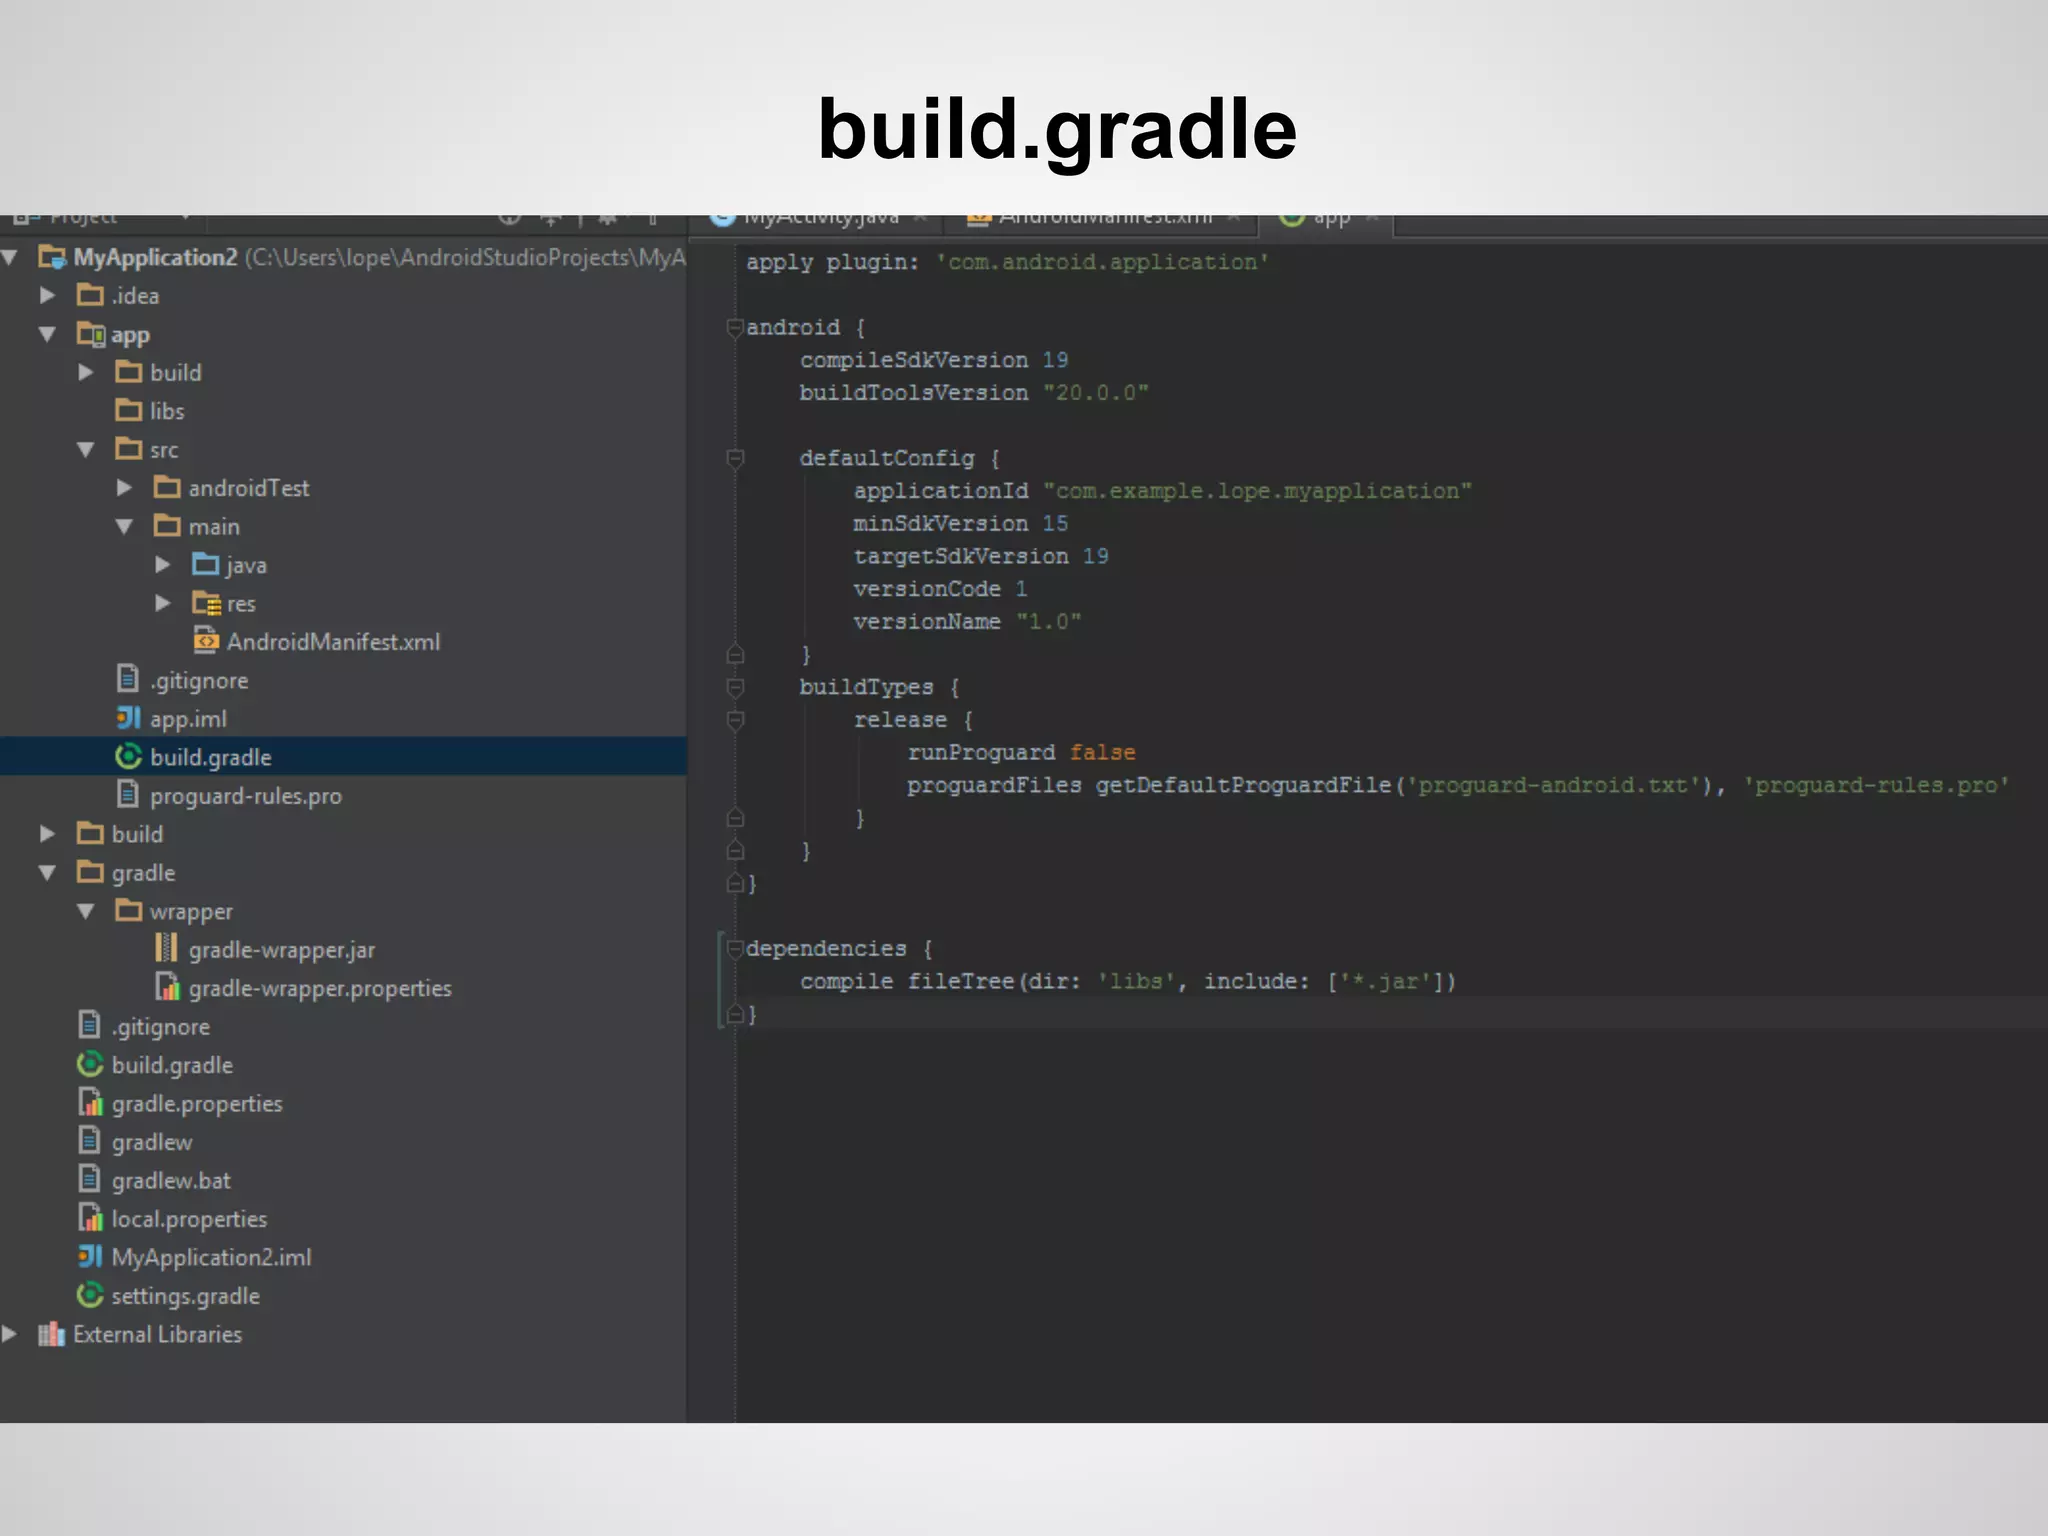Expand the app build folder arrow
2048x1536 pixels.
click(86, 372)
